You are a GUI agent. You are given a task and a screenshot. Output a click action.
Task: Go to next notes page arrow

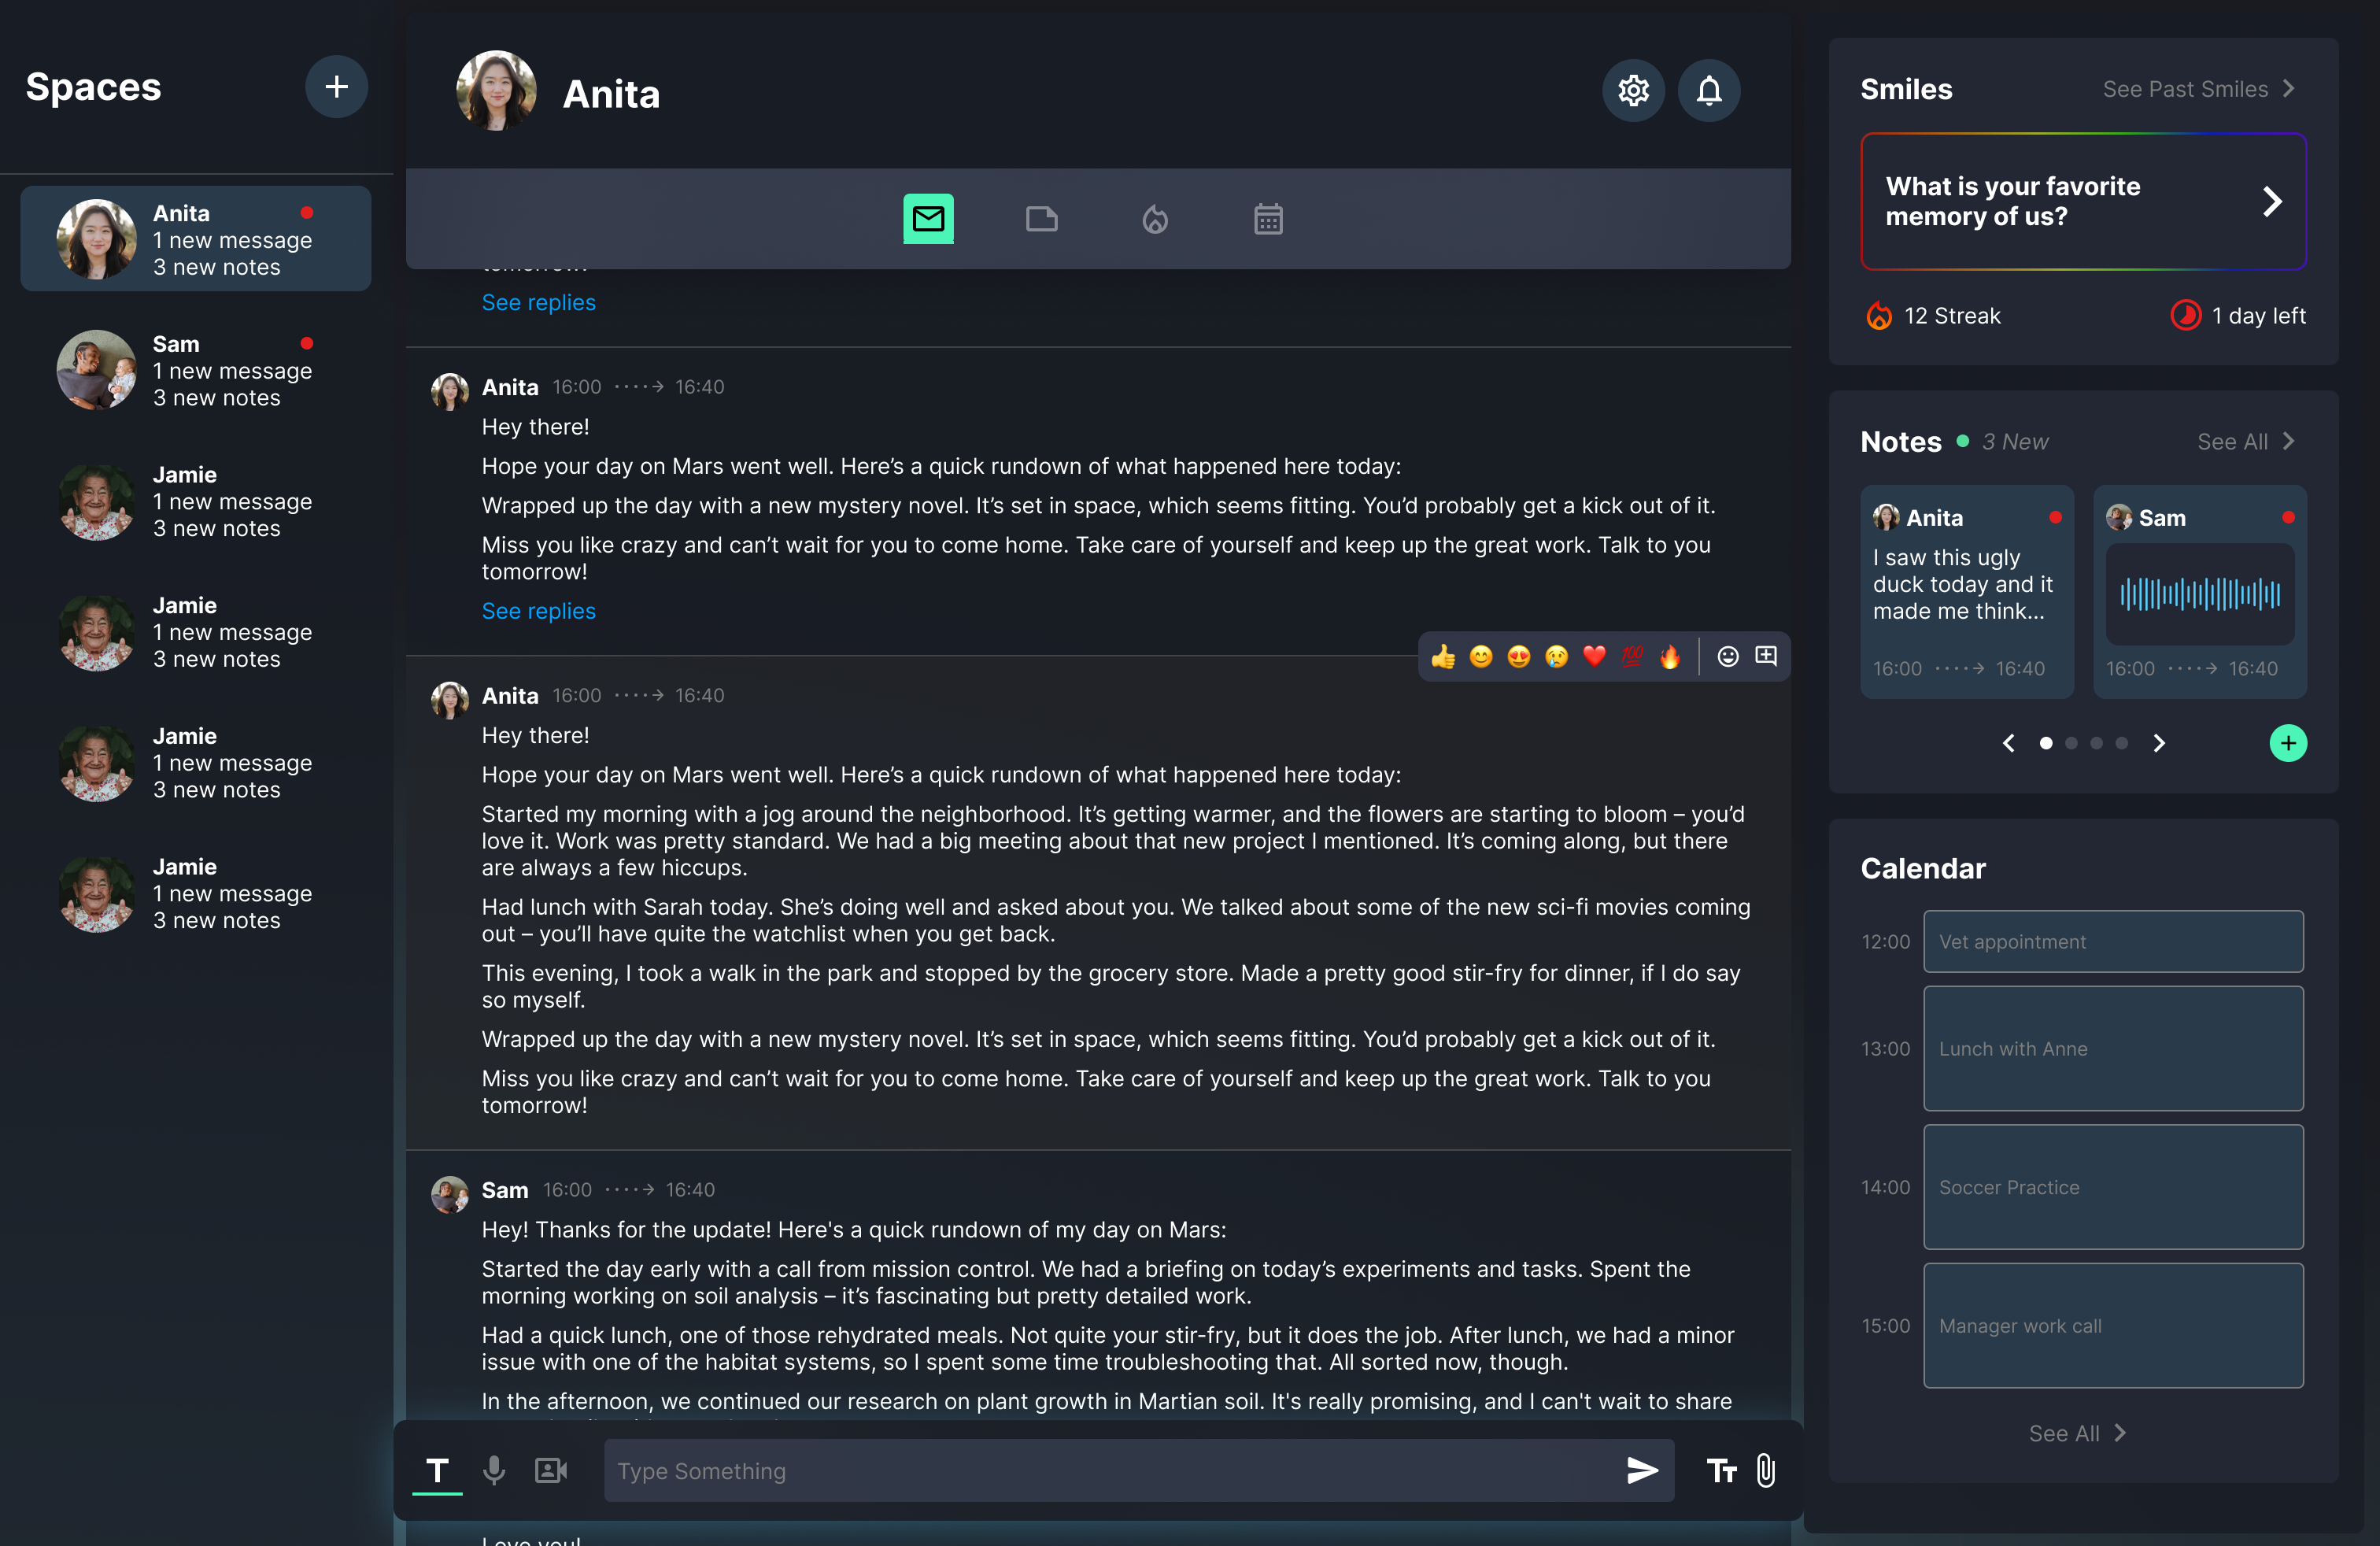[2159, 743]
